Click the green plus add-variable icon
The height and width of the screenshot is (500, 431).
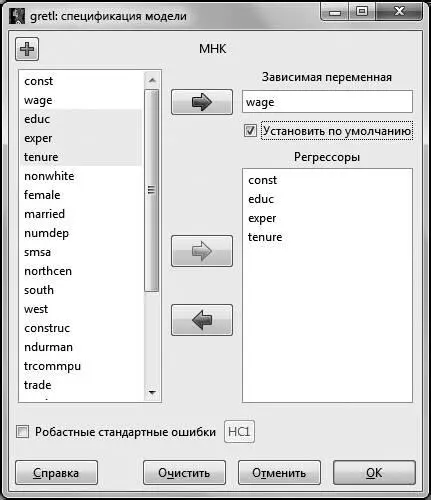27,49
